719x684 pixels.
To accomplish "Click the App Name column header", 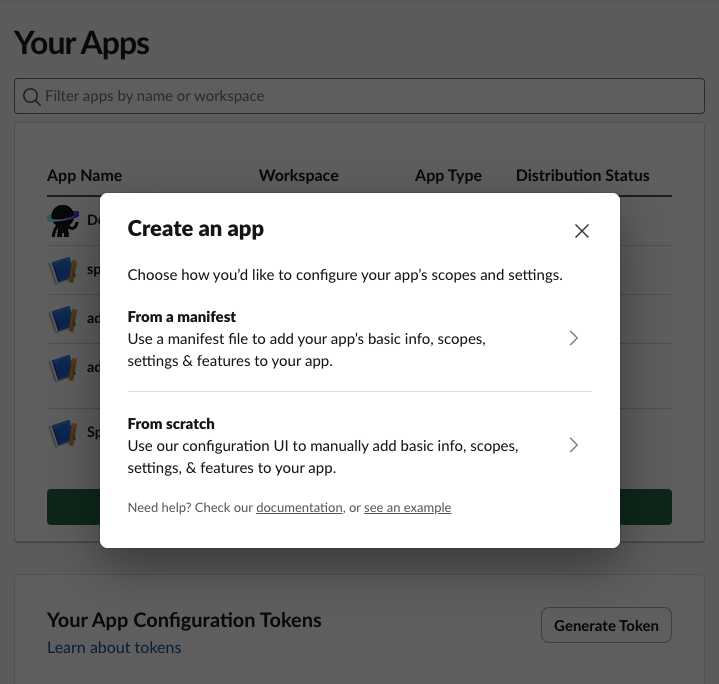I will point(84,175).
